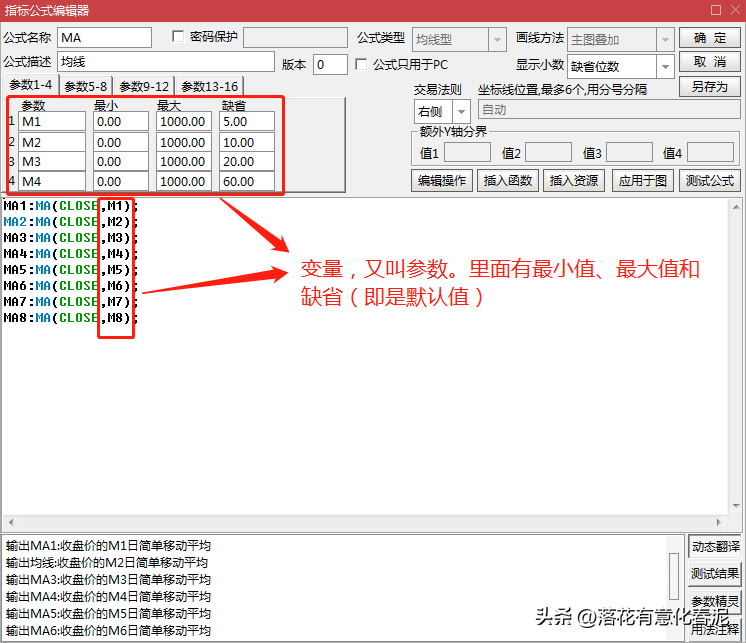Open the 参数9-12 tab

pyautogui.click(x=144, y=87)
